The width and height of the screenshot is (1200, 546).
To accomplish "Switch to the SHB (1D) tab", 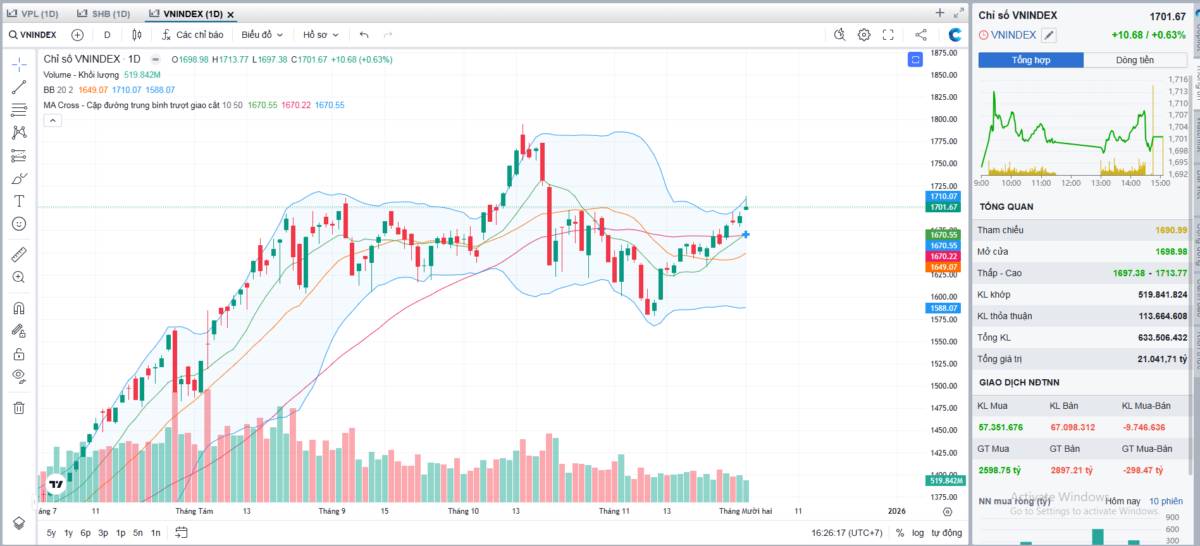I will pyautogui.click(x=105, y=14).
